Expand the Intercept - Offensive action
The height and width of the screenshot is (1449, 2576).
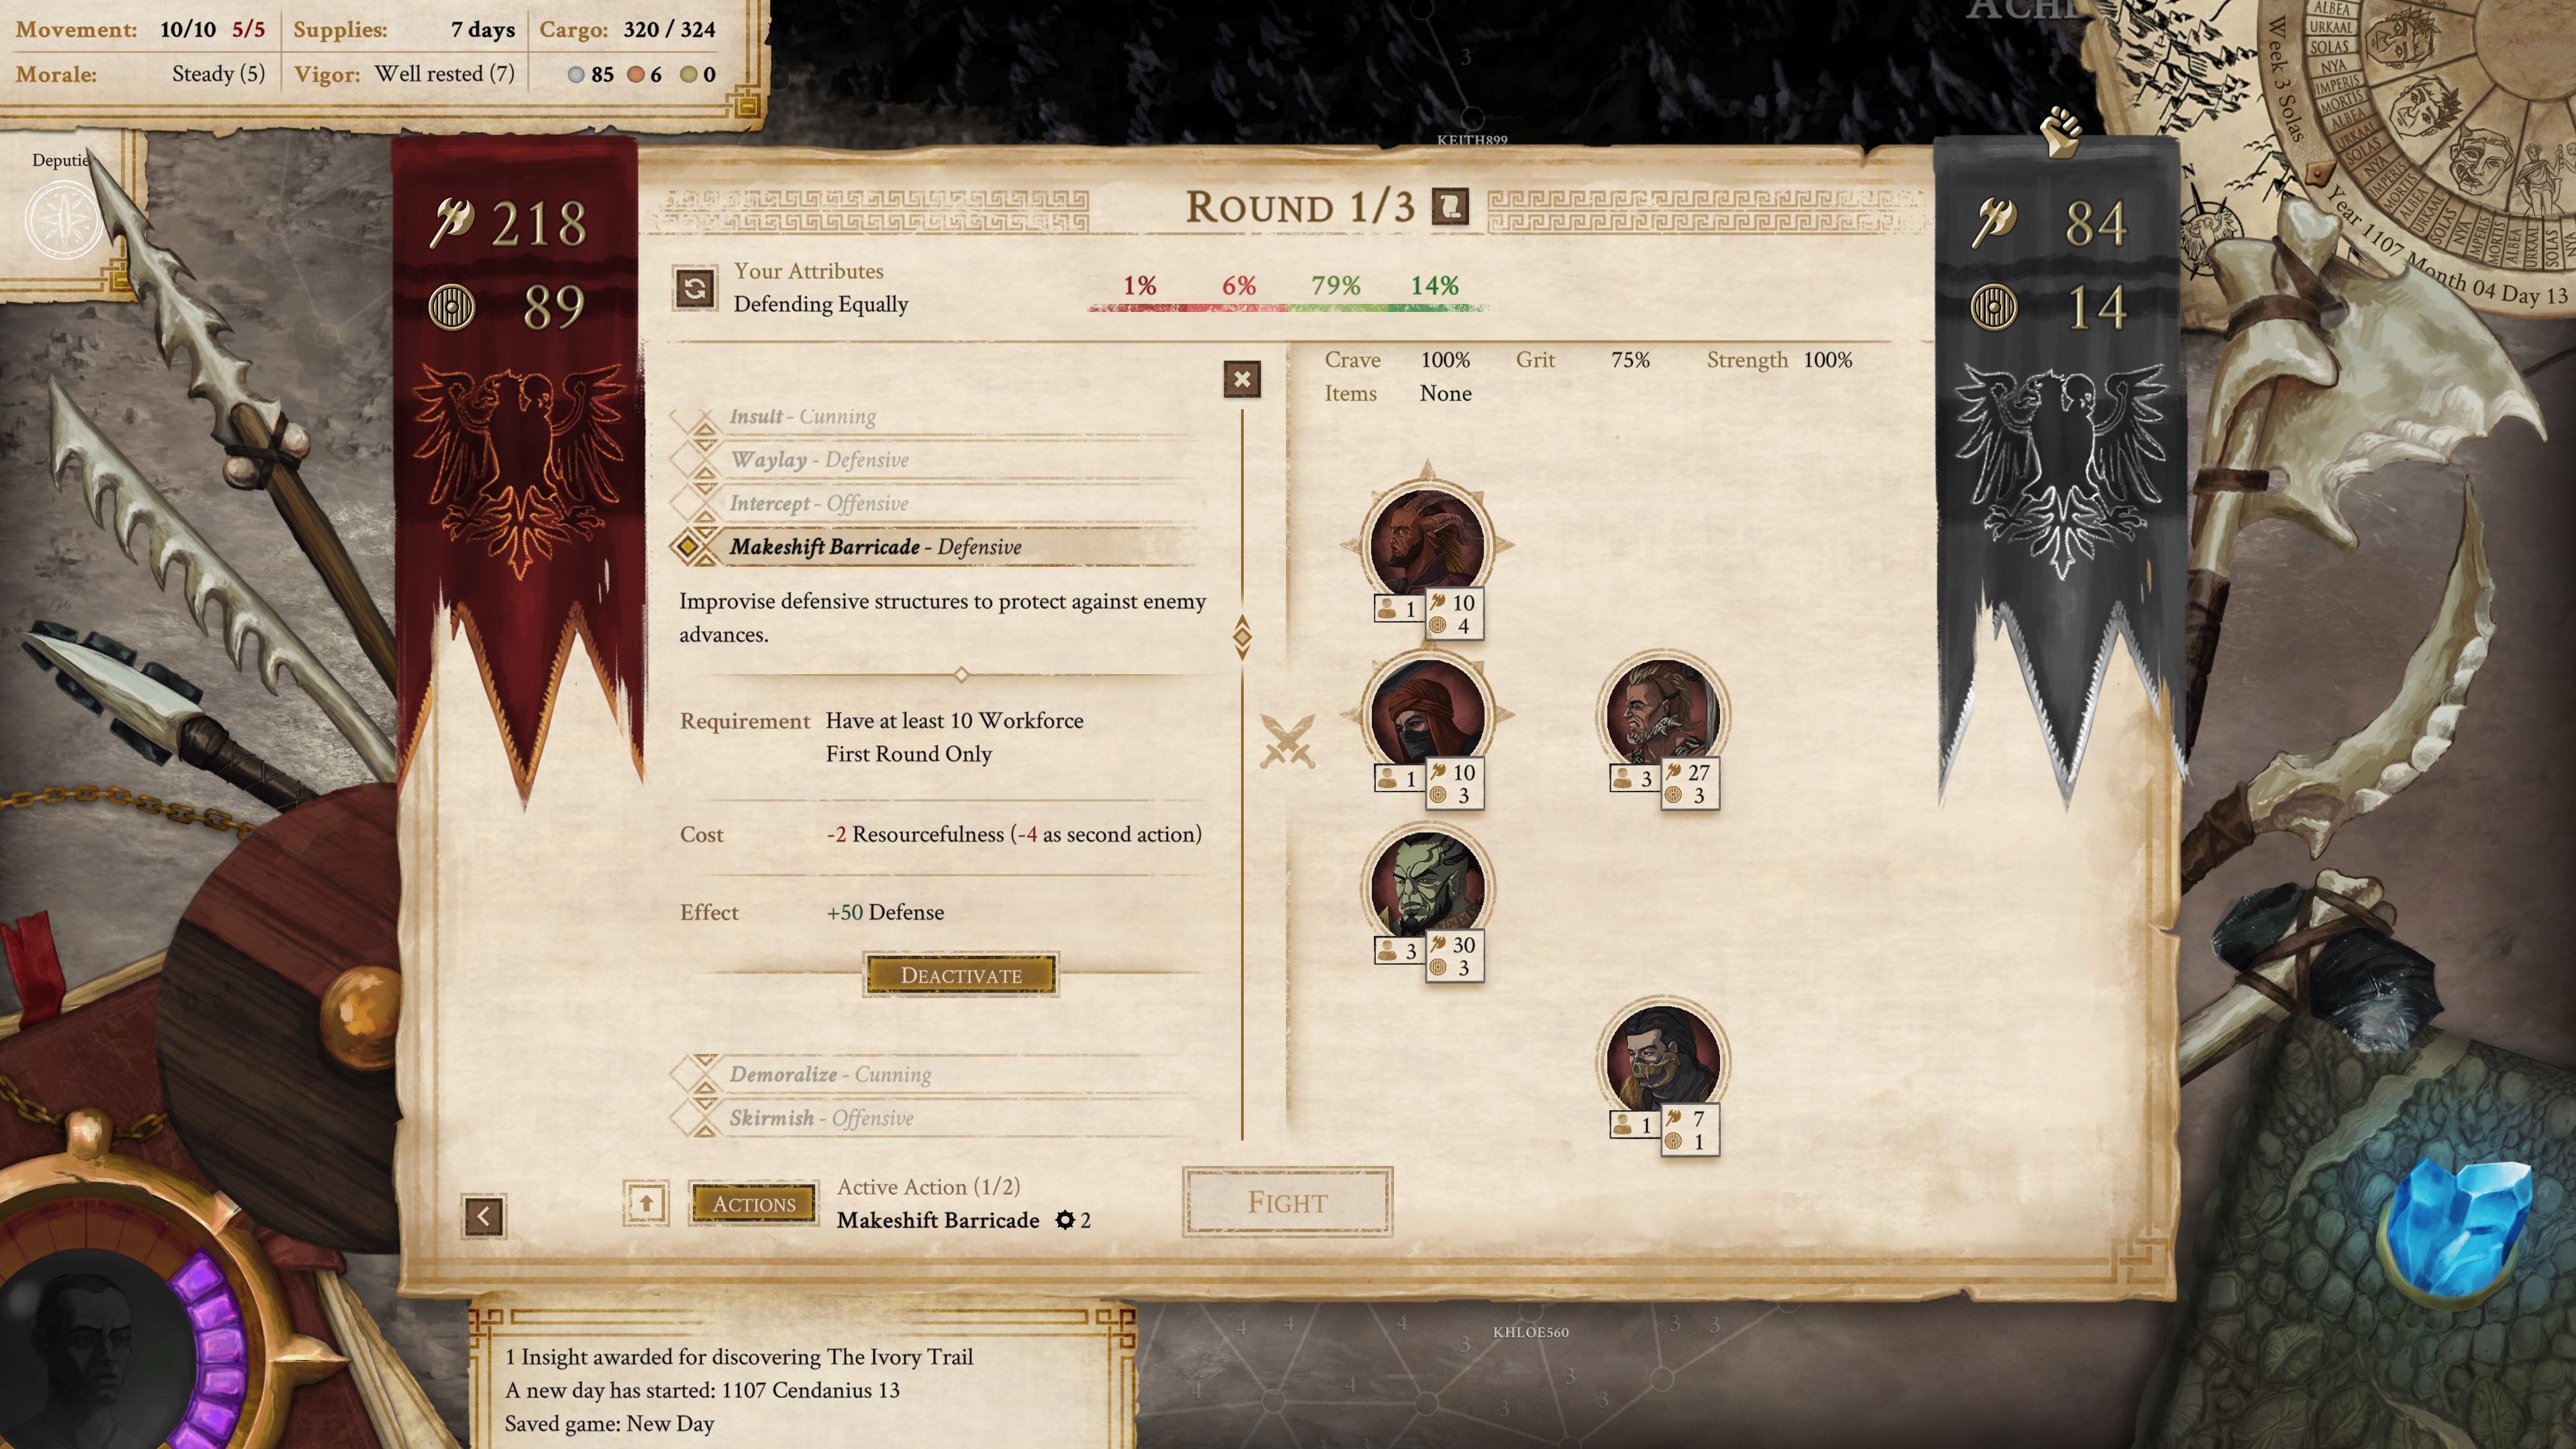point(819,503)
